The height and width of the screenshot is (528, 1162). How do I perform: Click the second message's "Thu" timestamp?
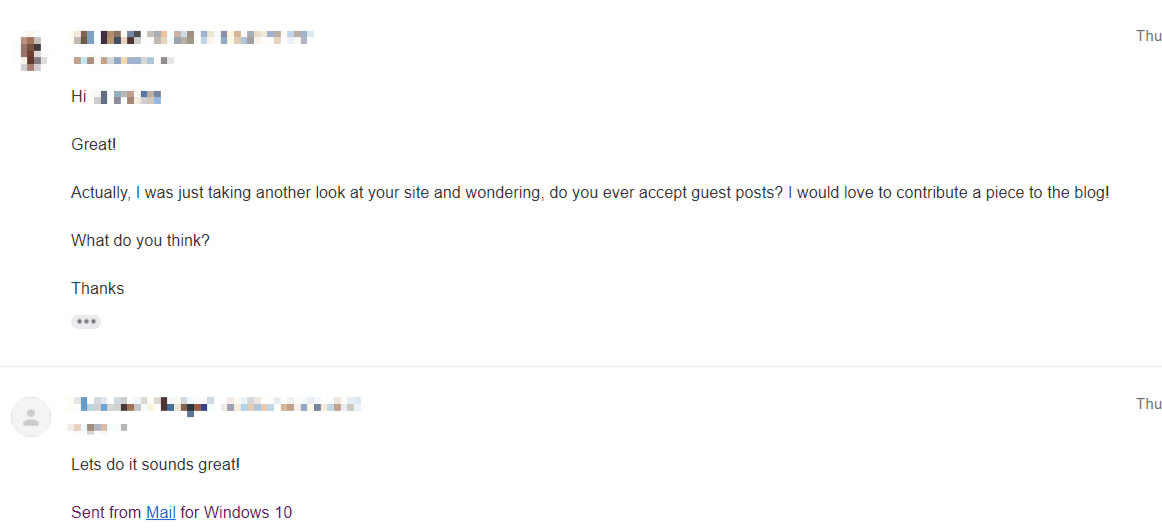1148,404
